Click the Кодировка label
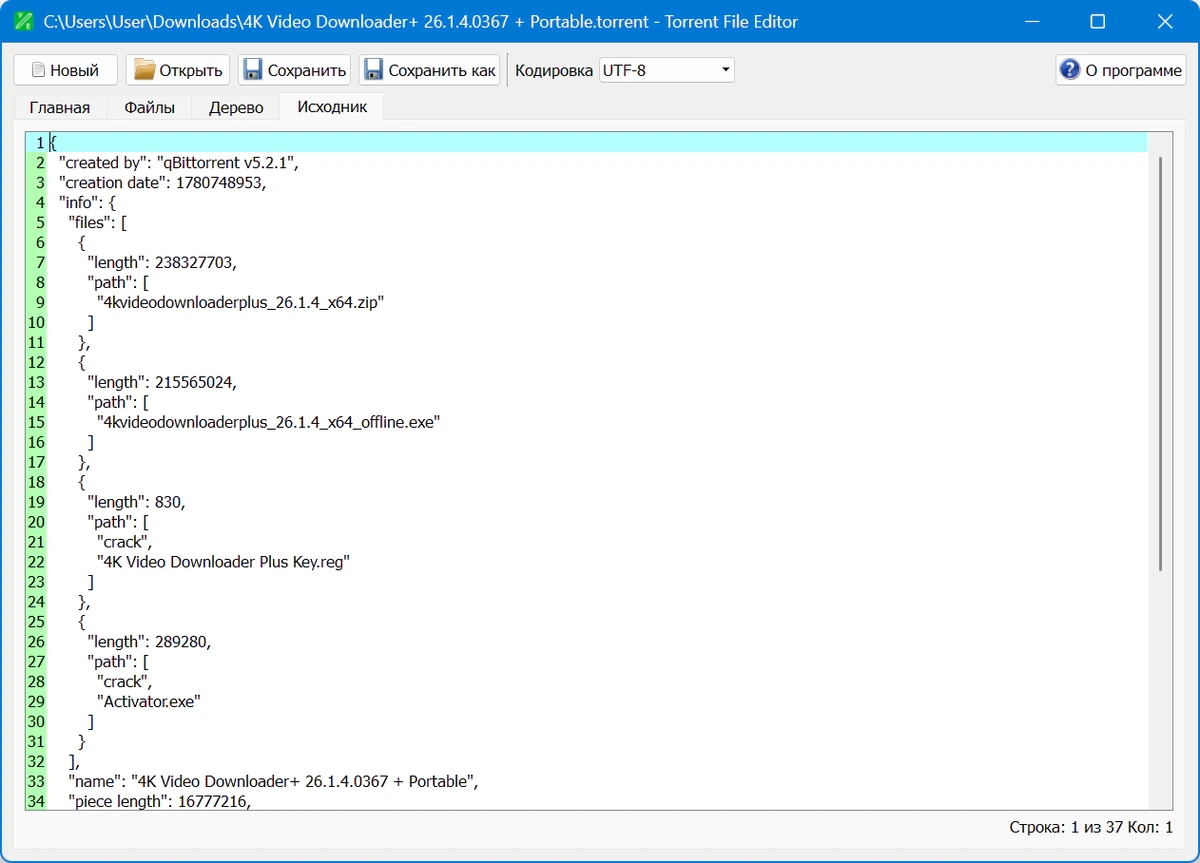 553,70
